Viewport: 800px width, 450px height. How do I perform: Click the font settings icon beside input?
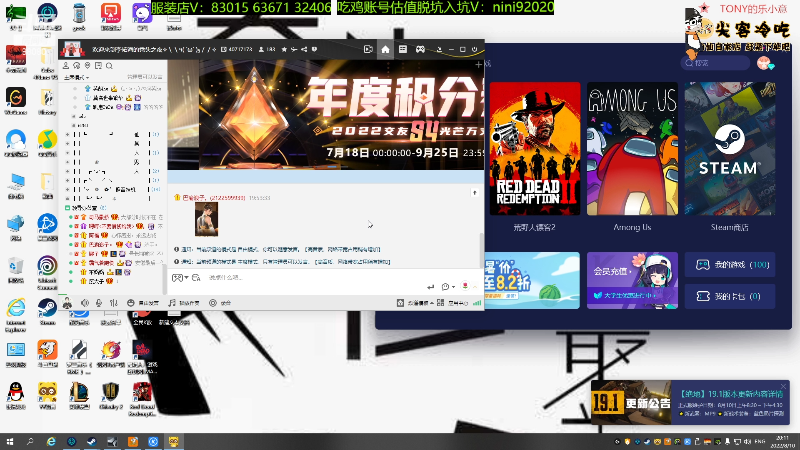[x=196, y=278]
